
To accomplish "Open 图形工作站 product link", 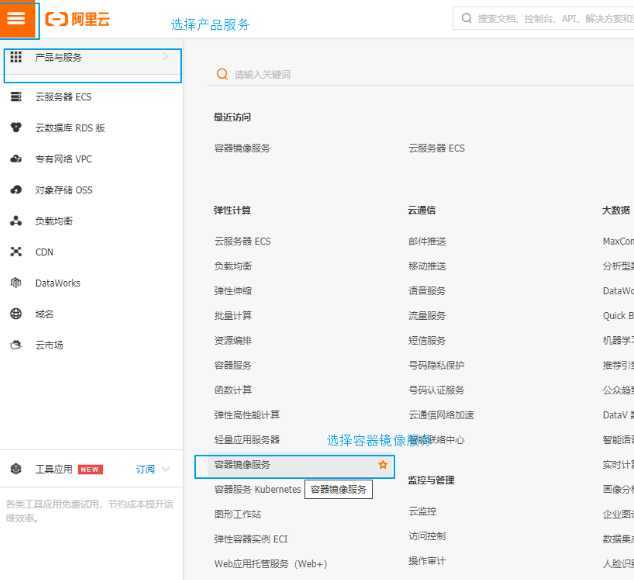I will 237,514.
